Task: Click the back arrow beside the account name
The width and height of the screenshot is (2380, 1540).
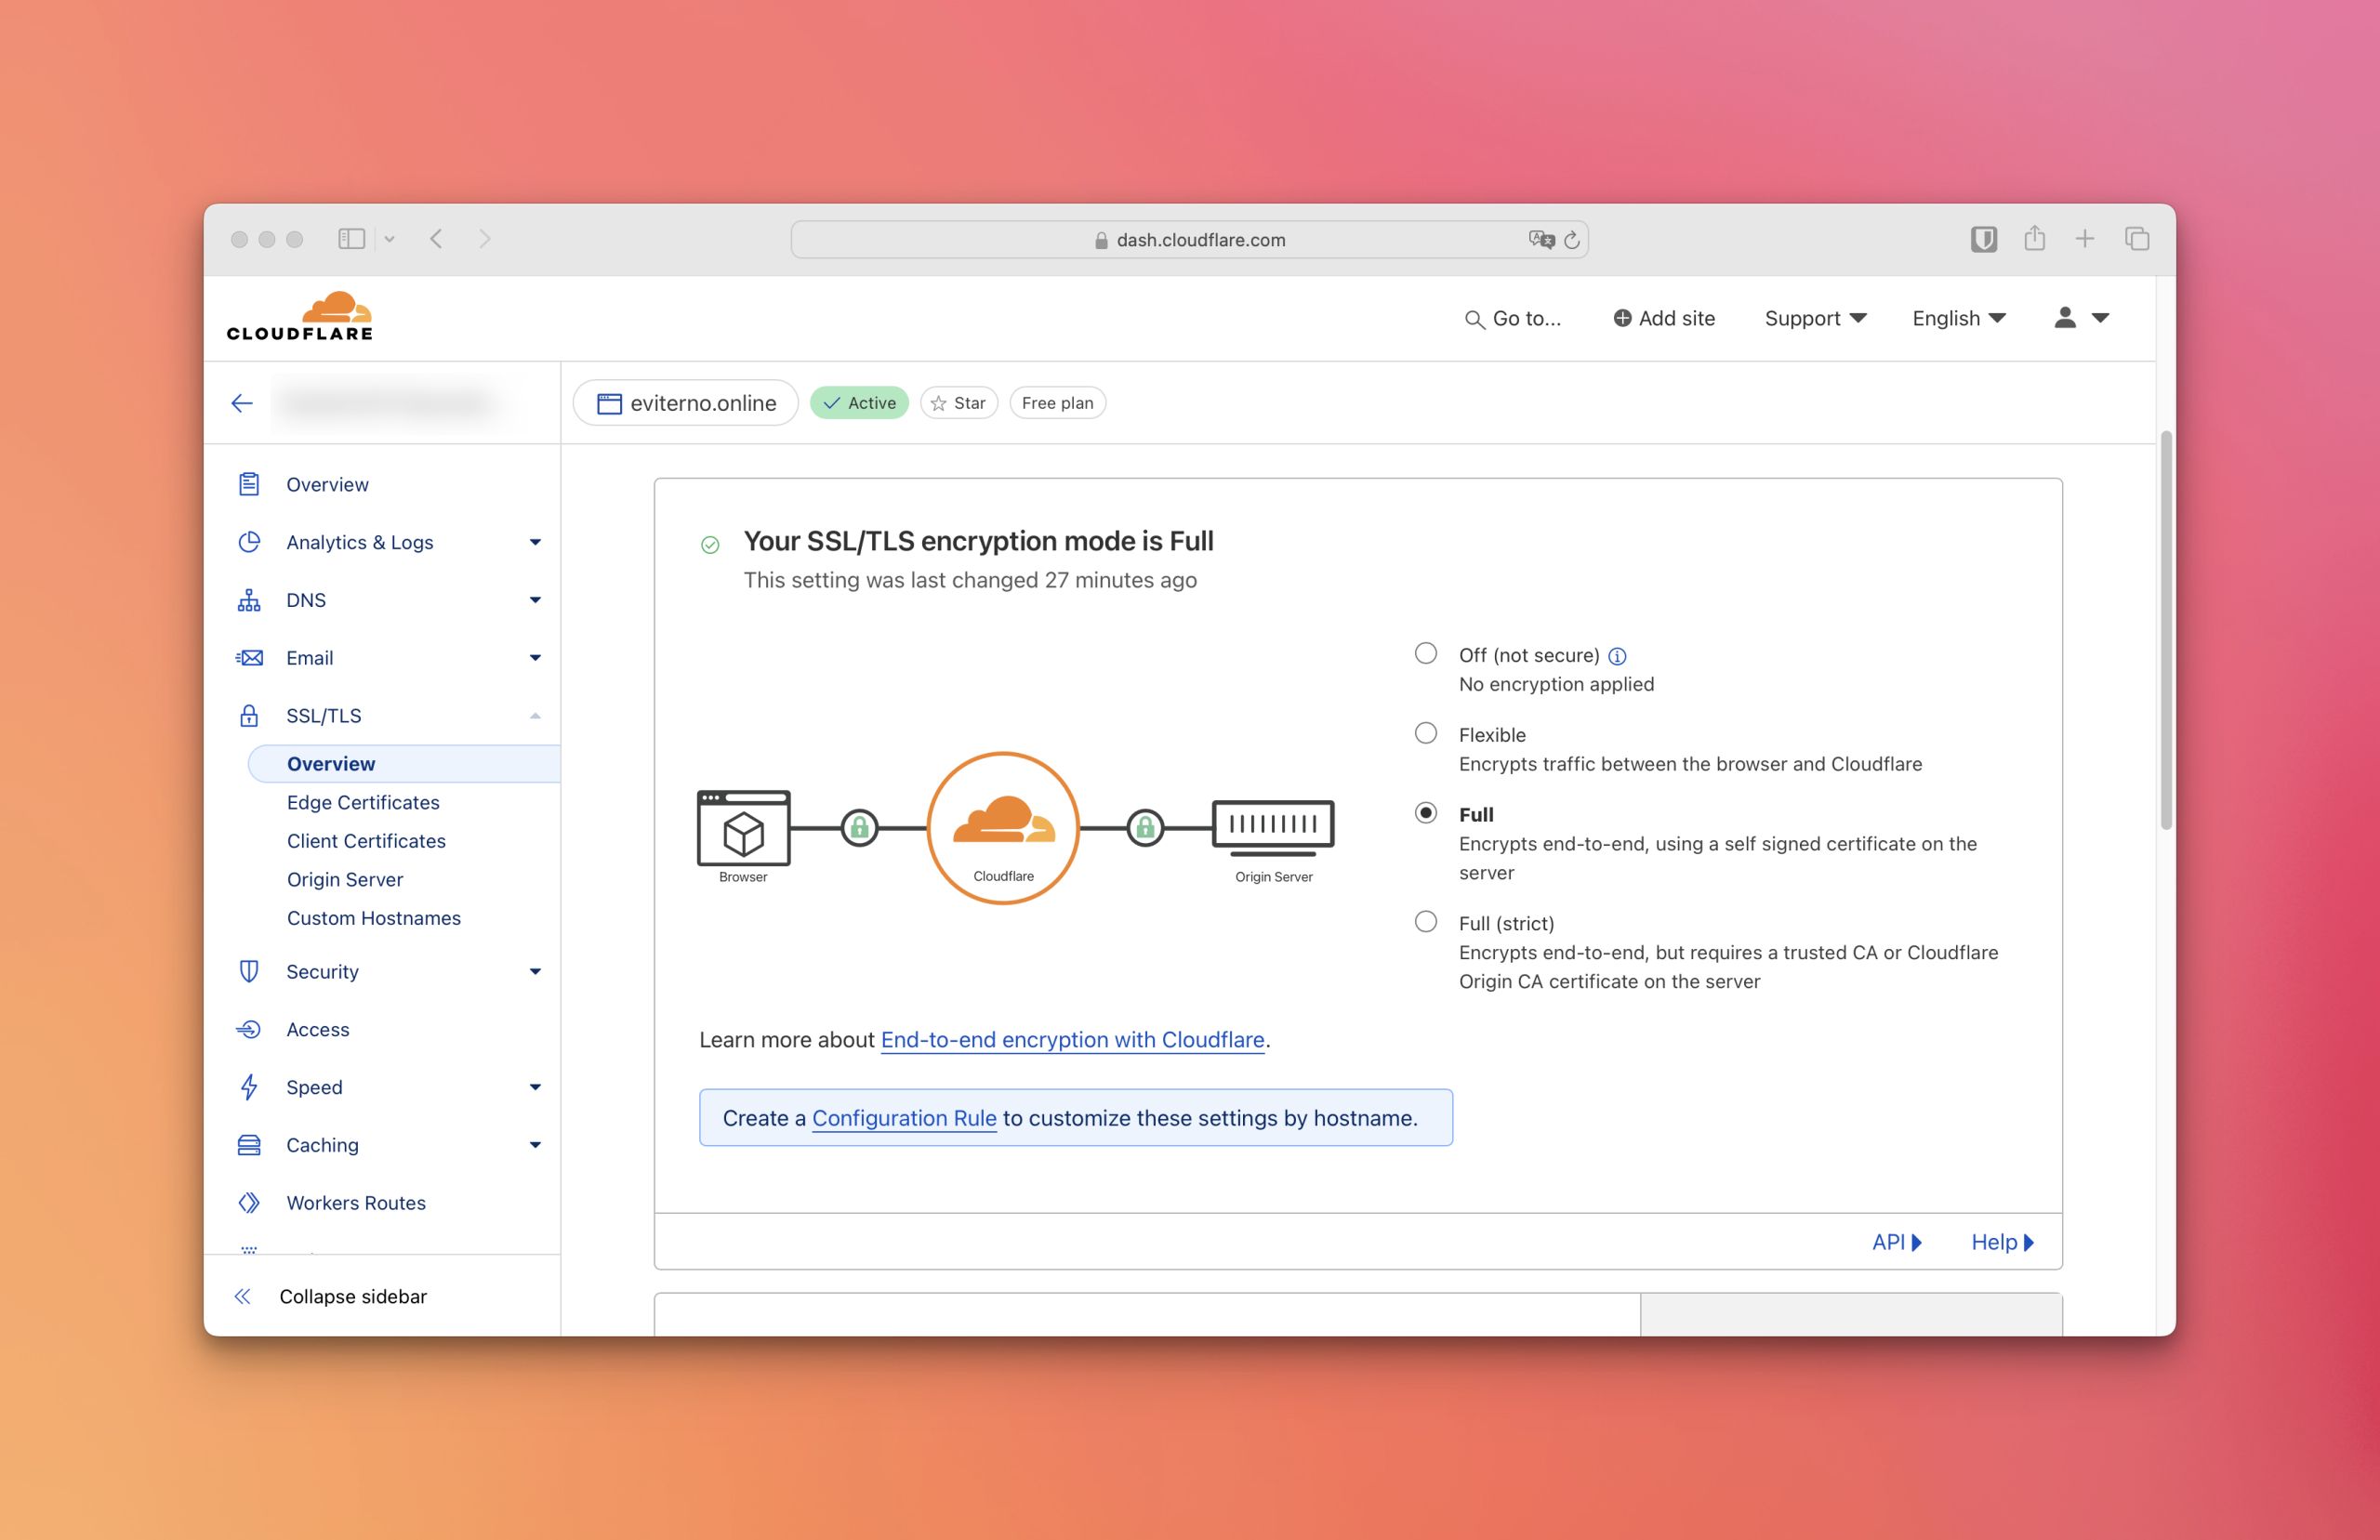Action: pyautogui.click(x=242, y=403)
